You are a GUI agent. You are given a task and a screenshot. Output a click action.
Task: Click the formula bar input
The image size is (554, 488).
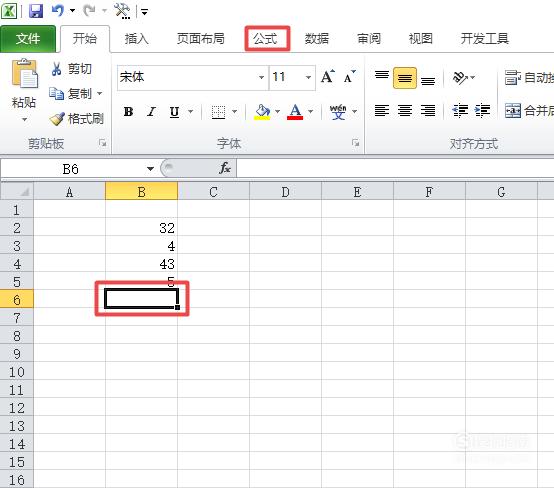point(395,168)
